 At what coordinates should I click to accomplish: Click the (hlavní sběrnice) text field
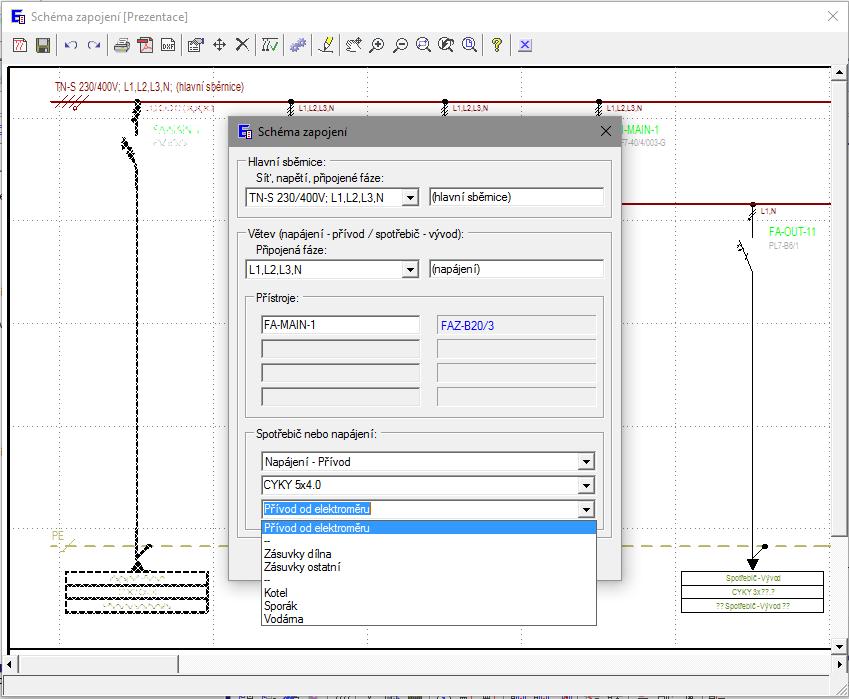517,197
